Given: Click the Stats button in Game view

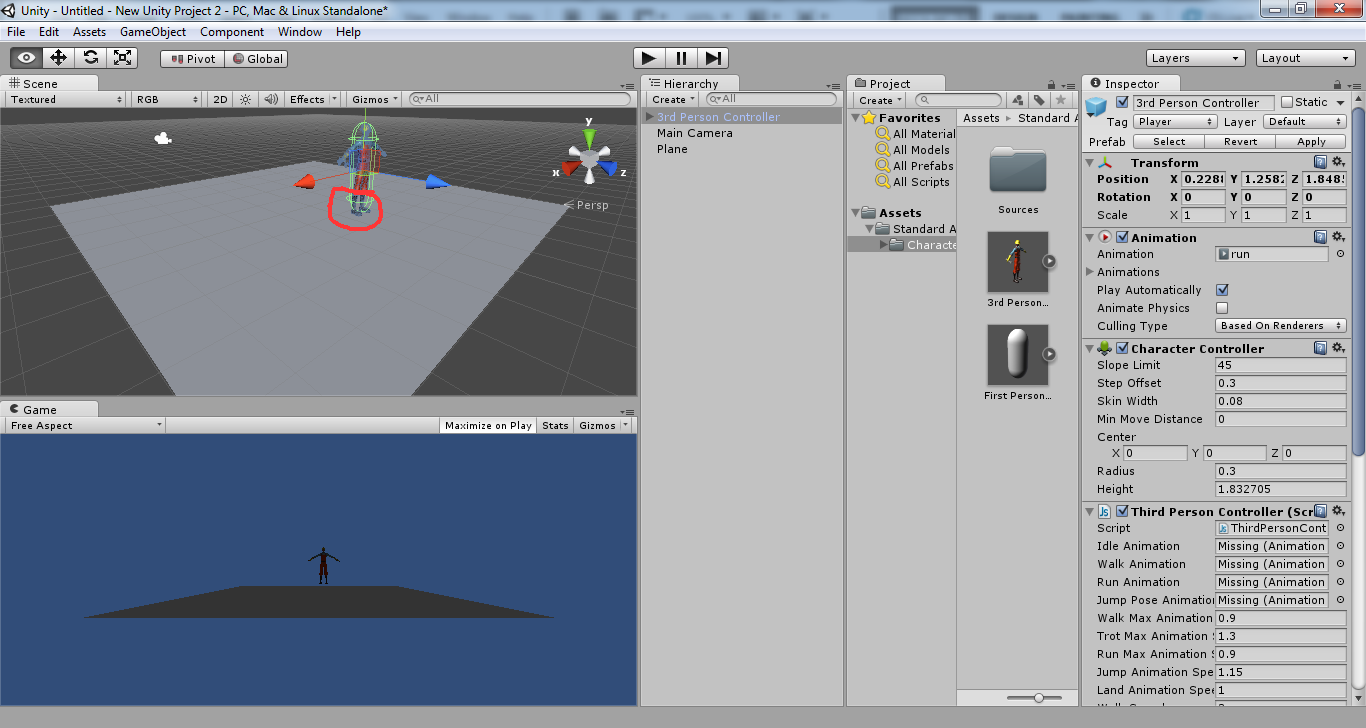Looking at the screenshot, I should 555,425.
